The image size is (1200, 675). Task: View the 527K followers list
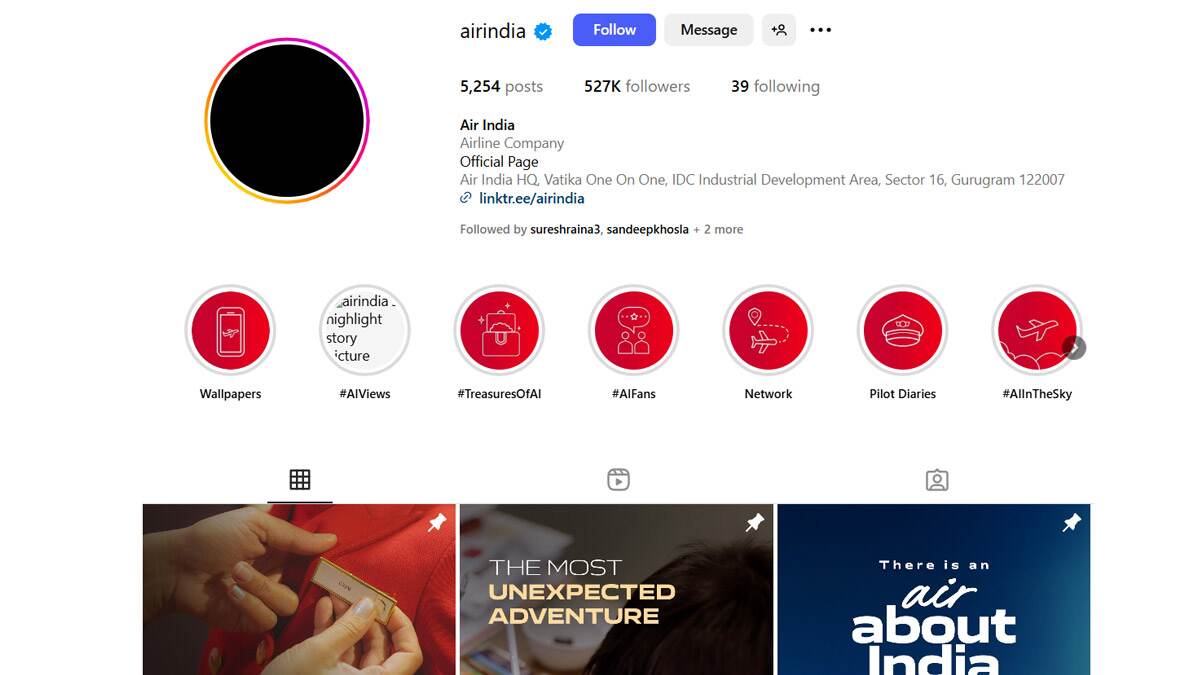point(637,86)
